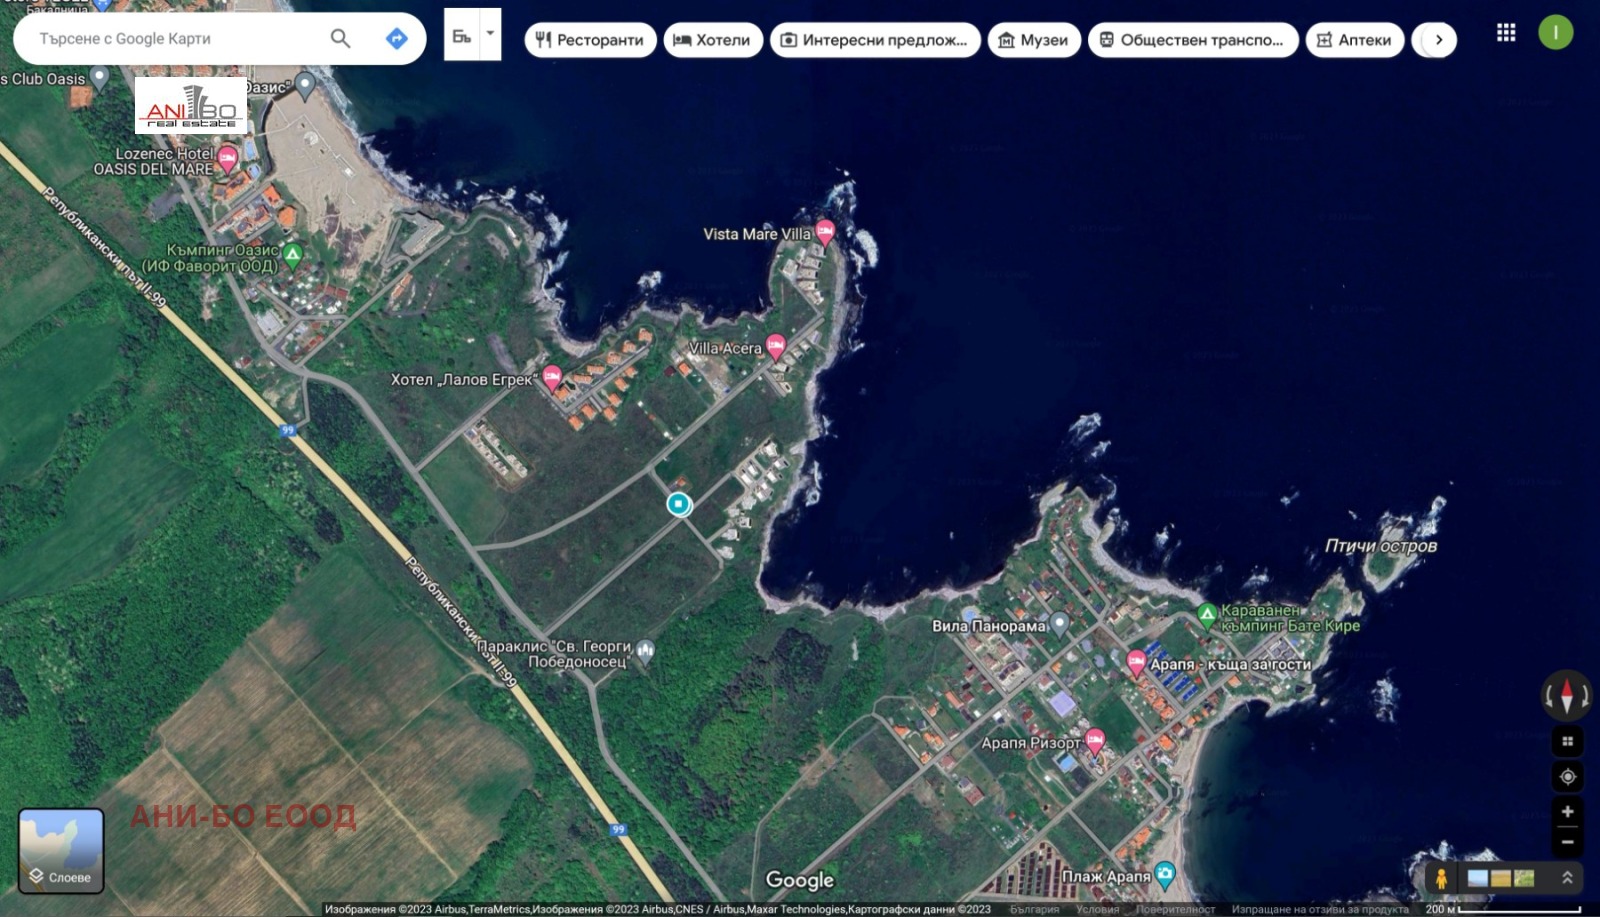
Task: Show more category chips with right arrow
Action: point(1438,40)
